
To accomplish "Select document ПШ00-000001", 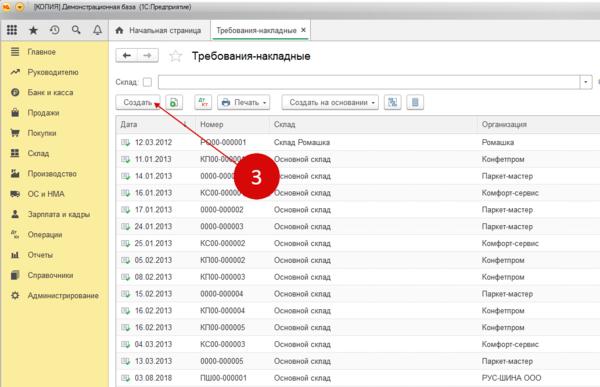I will pyautogui.click(x=223, y=378).
